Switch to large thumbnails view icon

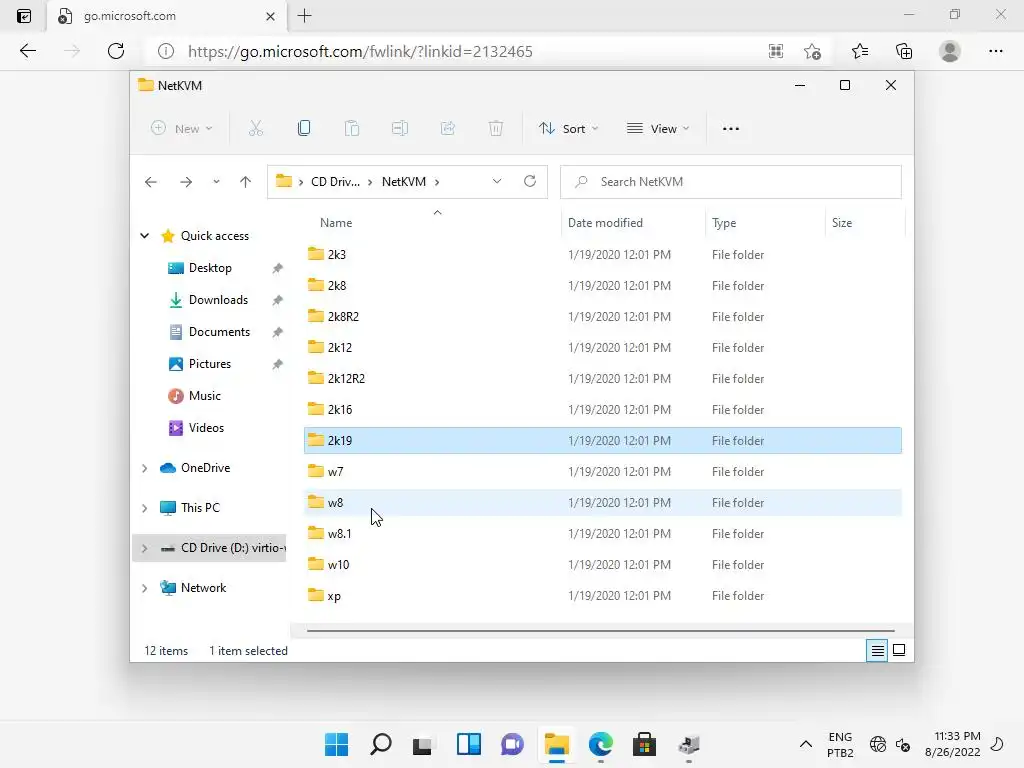click(x=899, y=650)
